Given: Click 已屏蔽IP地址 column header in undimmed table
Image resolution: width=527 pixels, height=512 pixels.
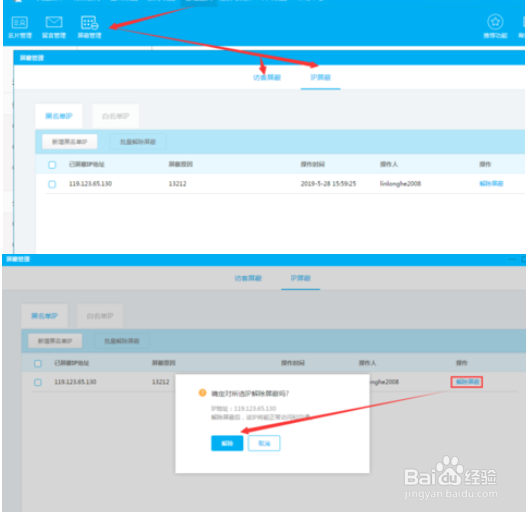Looking at the screenshot, I should 87,164.
